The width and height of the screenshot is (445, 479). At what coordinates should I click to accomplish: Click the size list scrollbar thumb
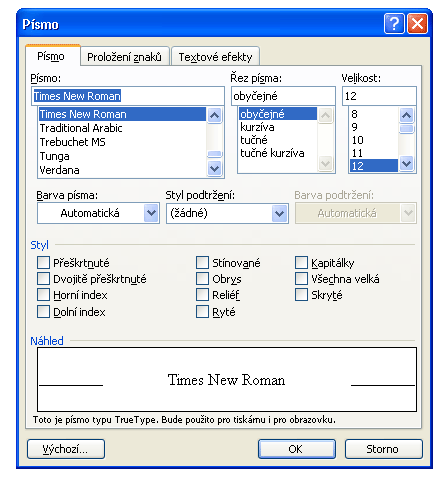tap(406, 129)
